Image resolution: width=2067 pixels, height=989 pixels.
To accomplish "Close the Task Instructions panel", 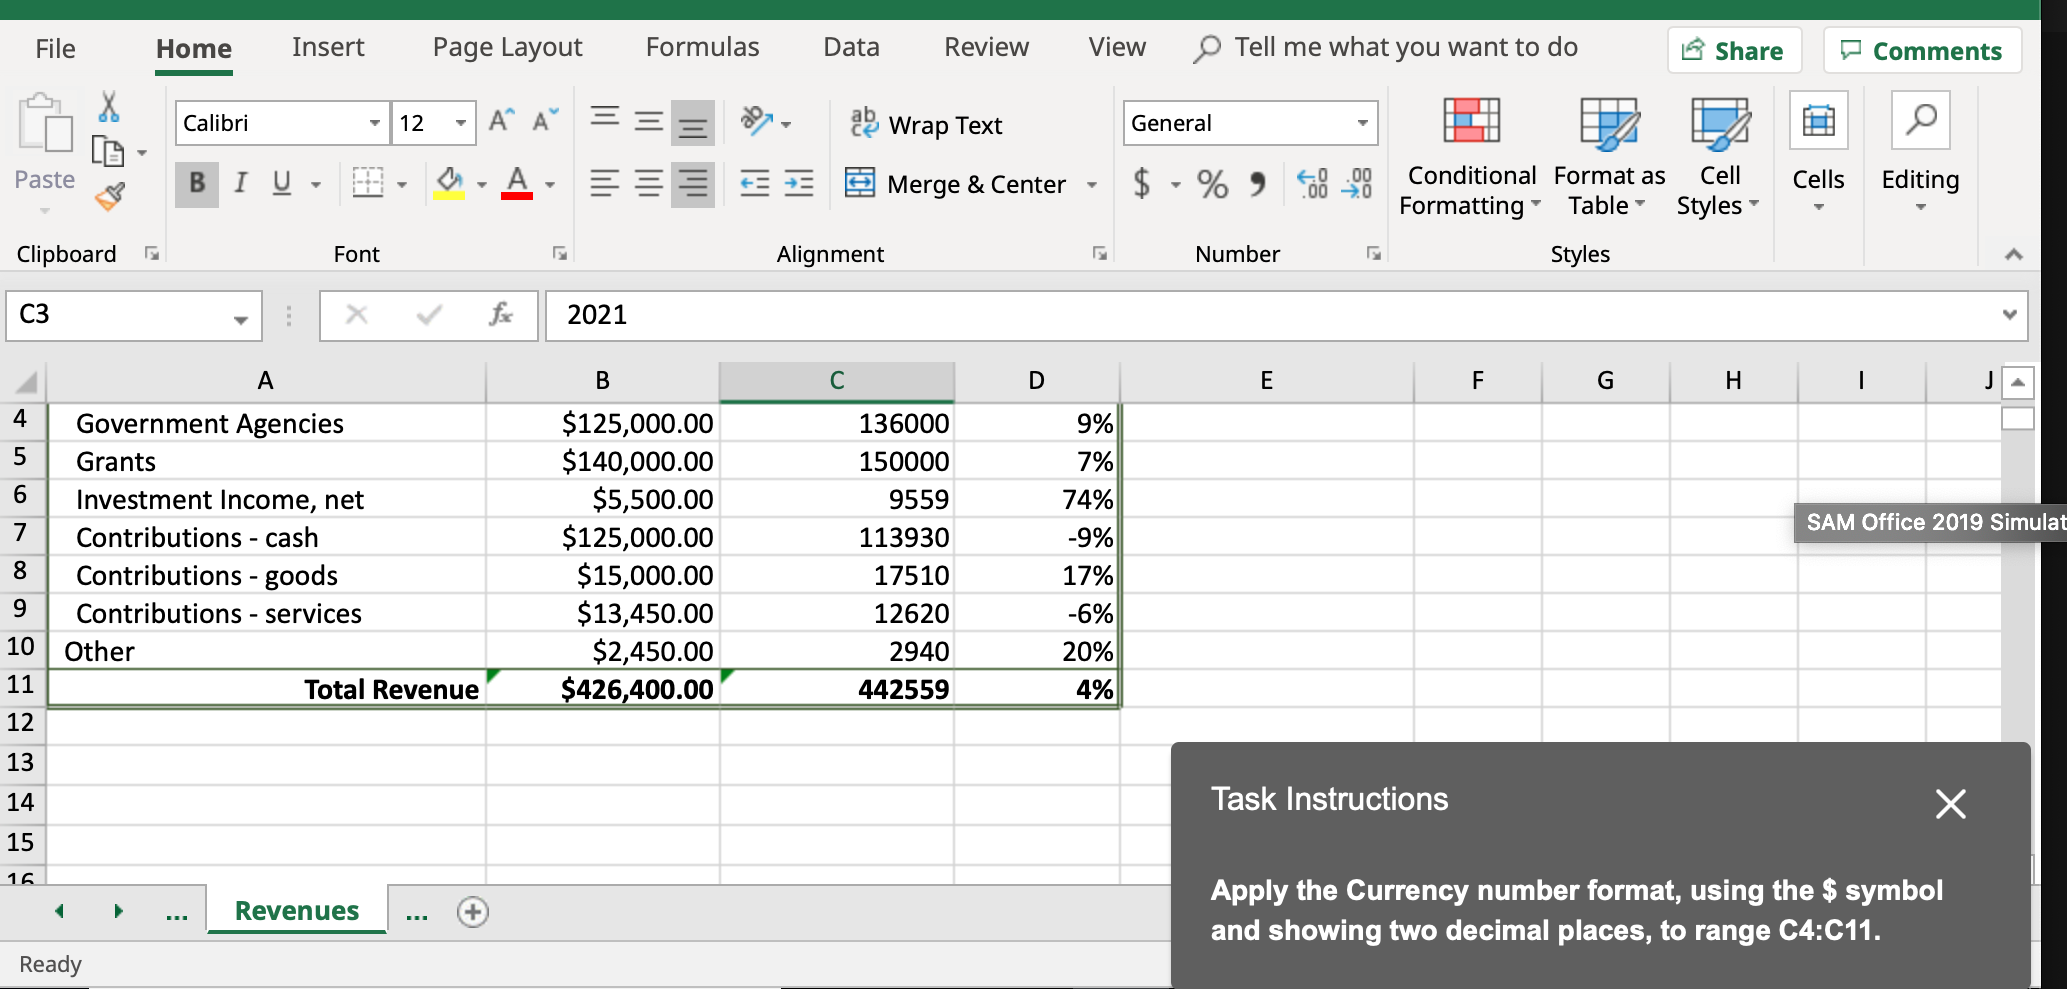I will point(1949,803).
